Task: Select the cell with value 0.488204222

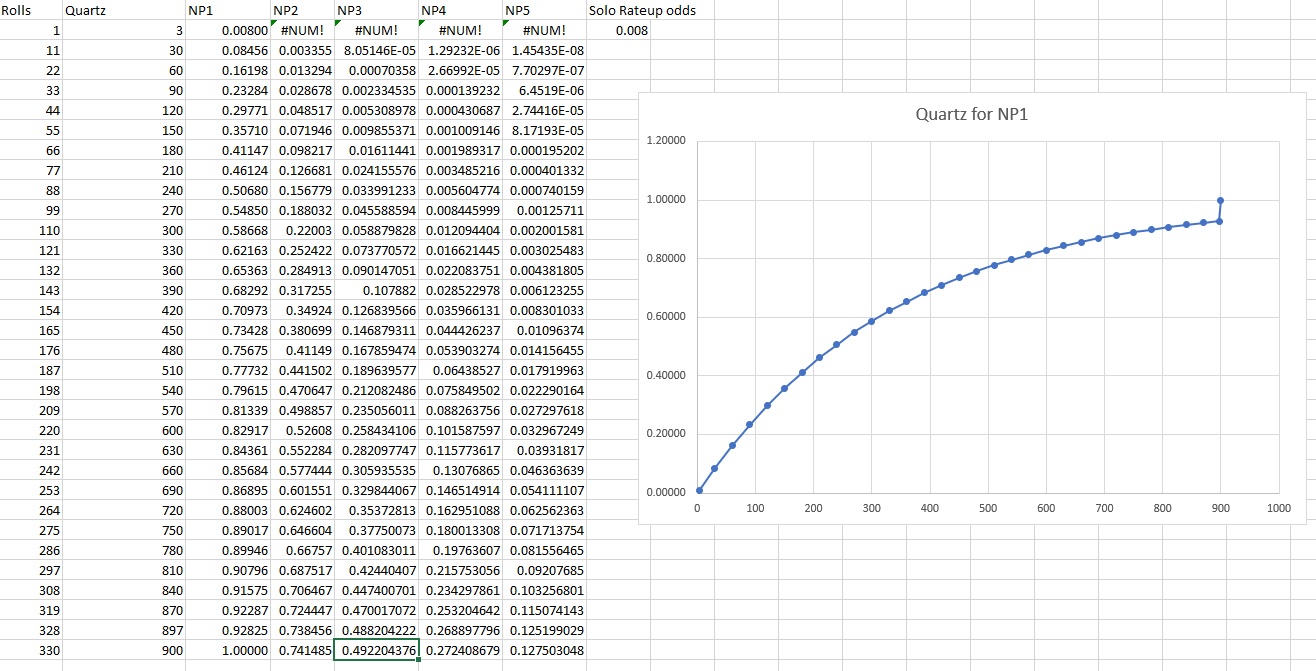Action: [x=375, y=630]
